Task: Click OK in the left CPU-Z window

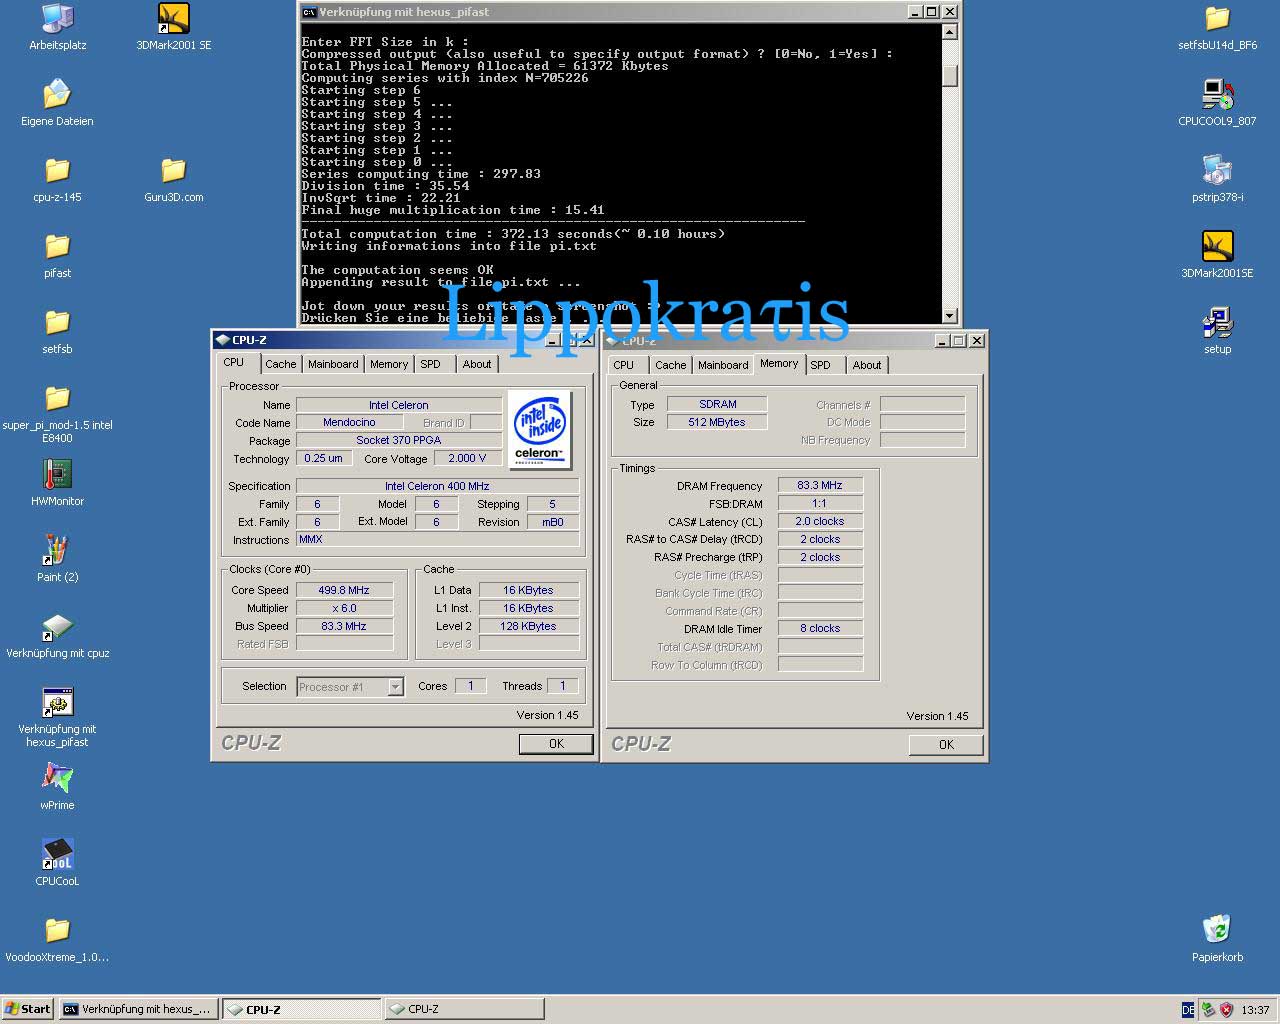Action: pyautogui.click(x=556, y=744)
